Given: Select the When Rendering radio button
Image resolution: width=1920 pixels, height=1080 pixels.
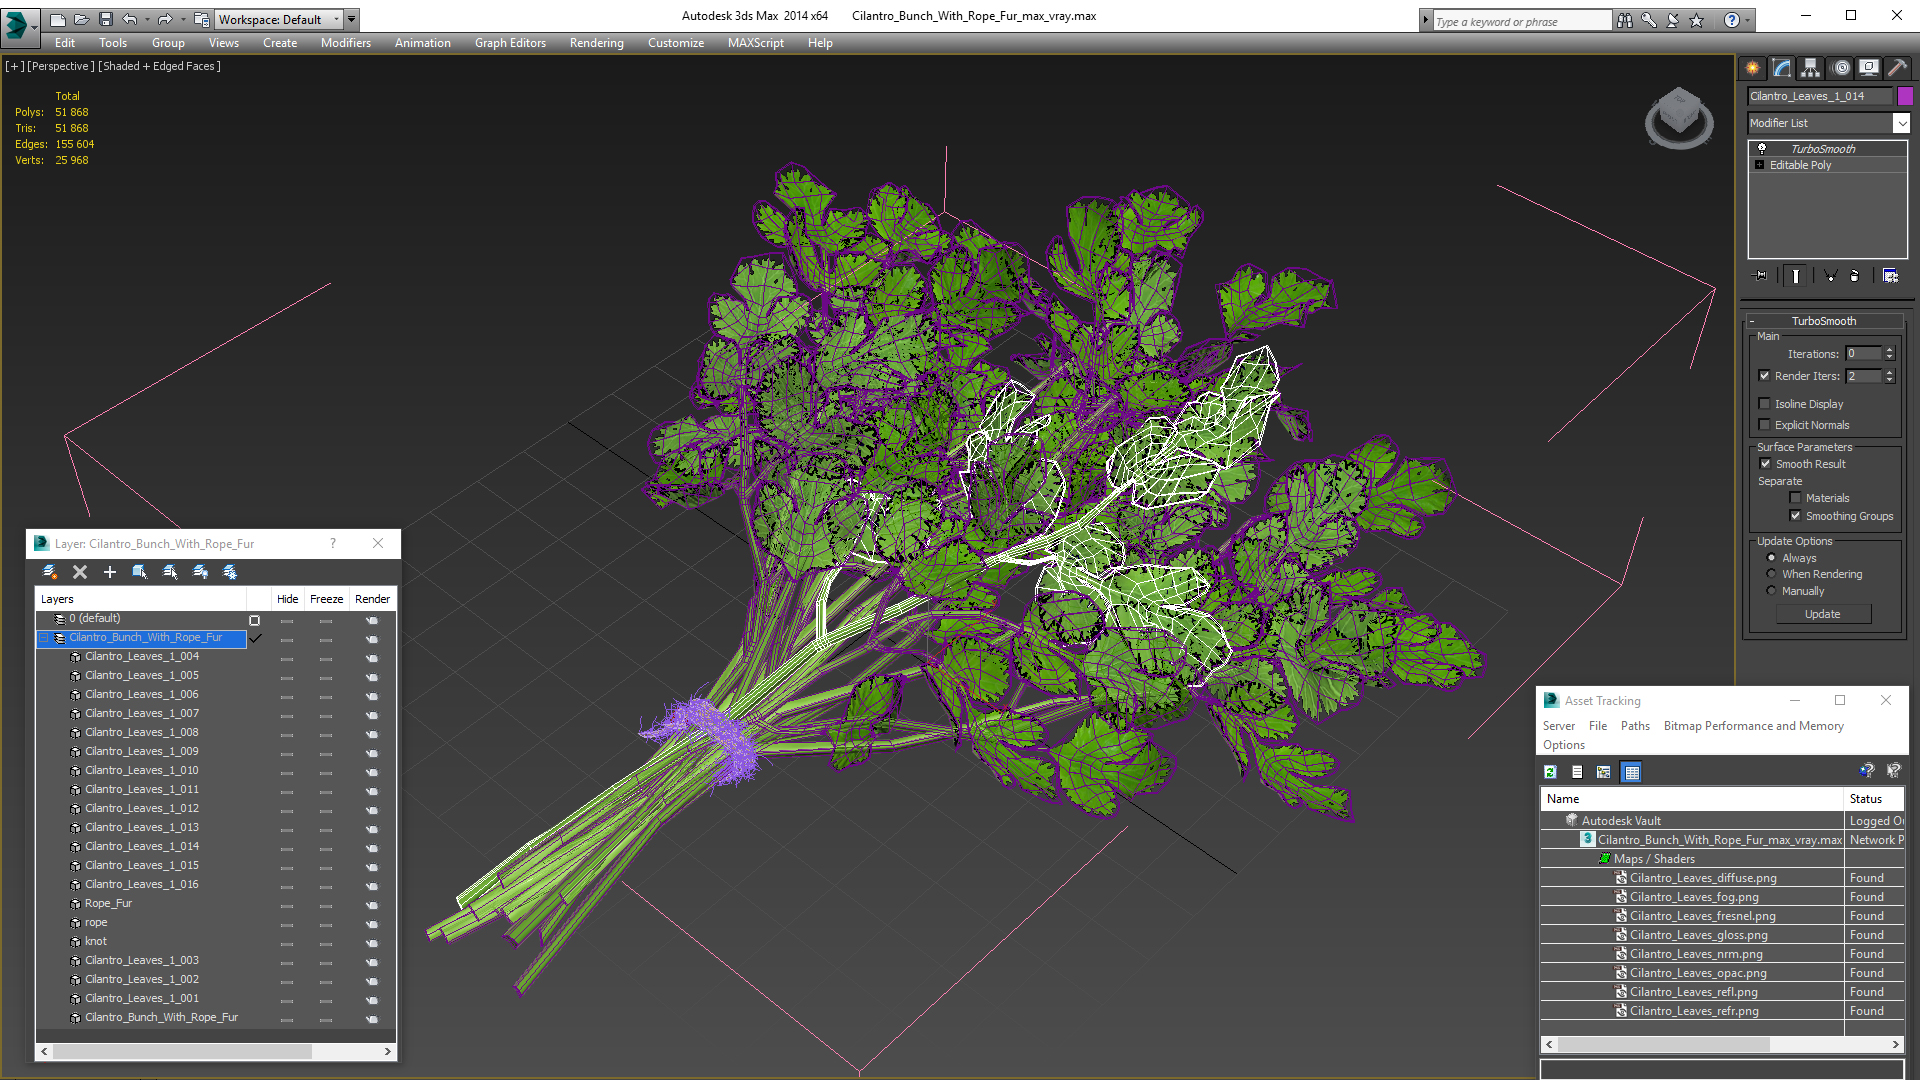Looking at the screenshot, I should click(1771, 574).
